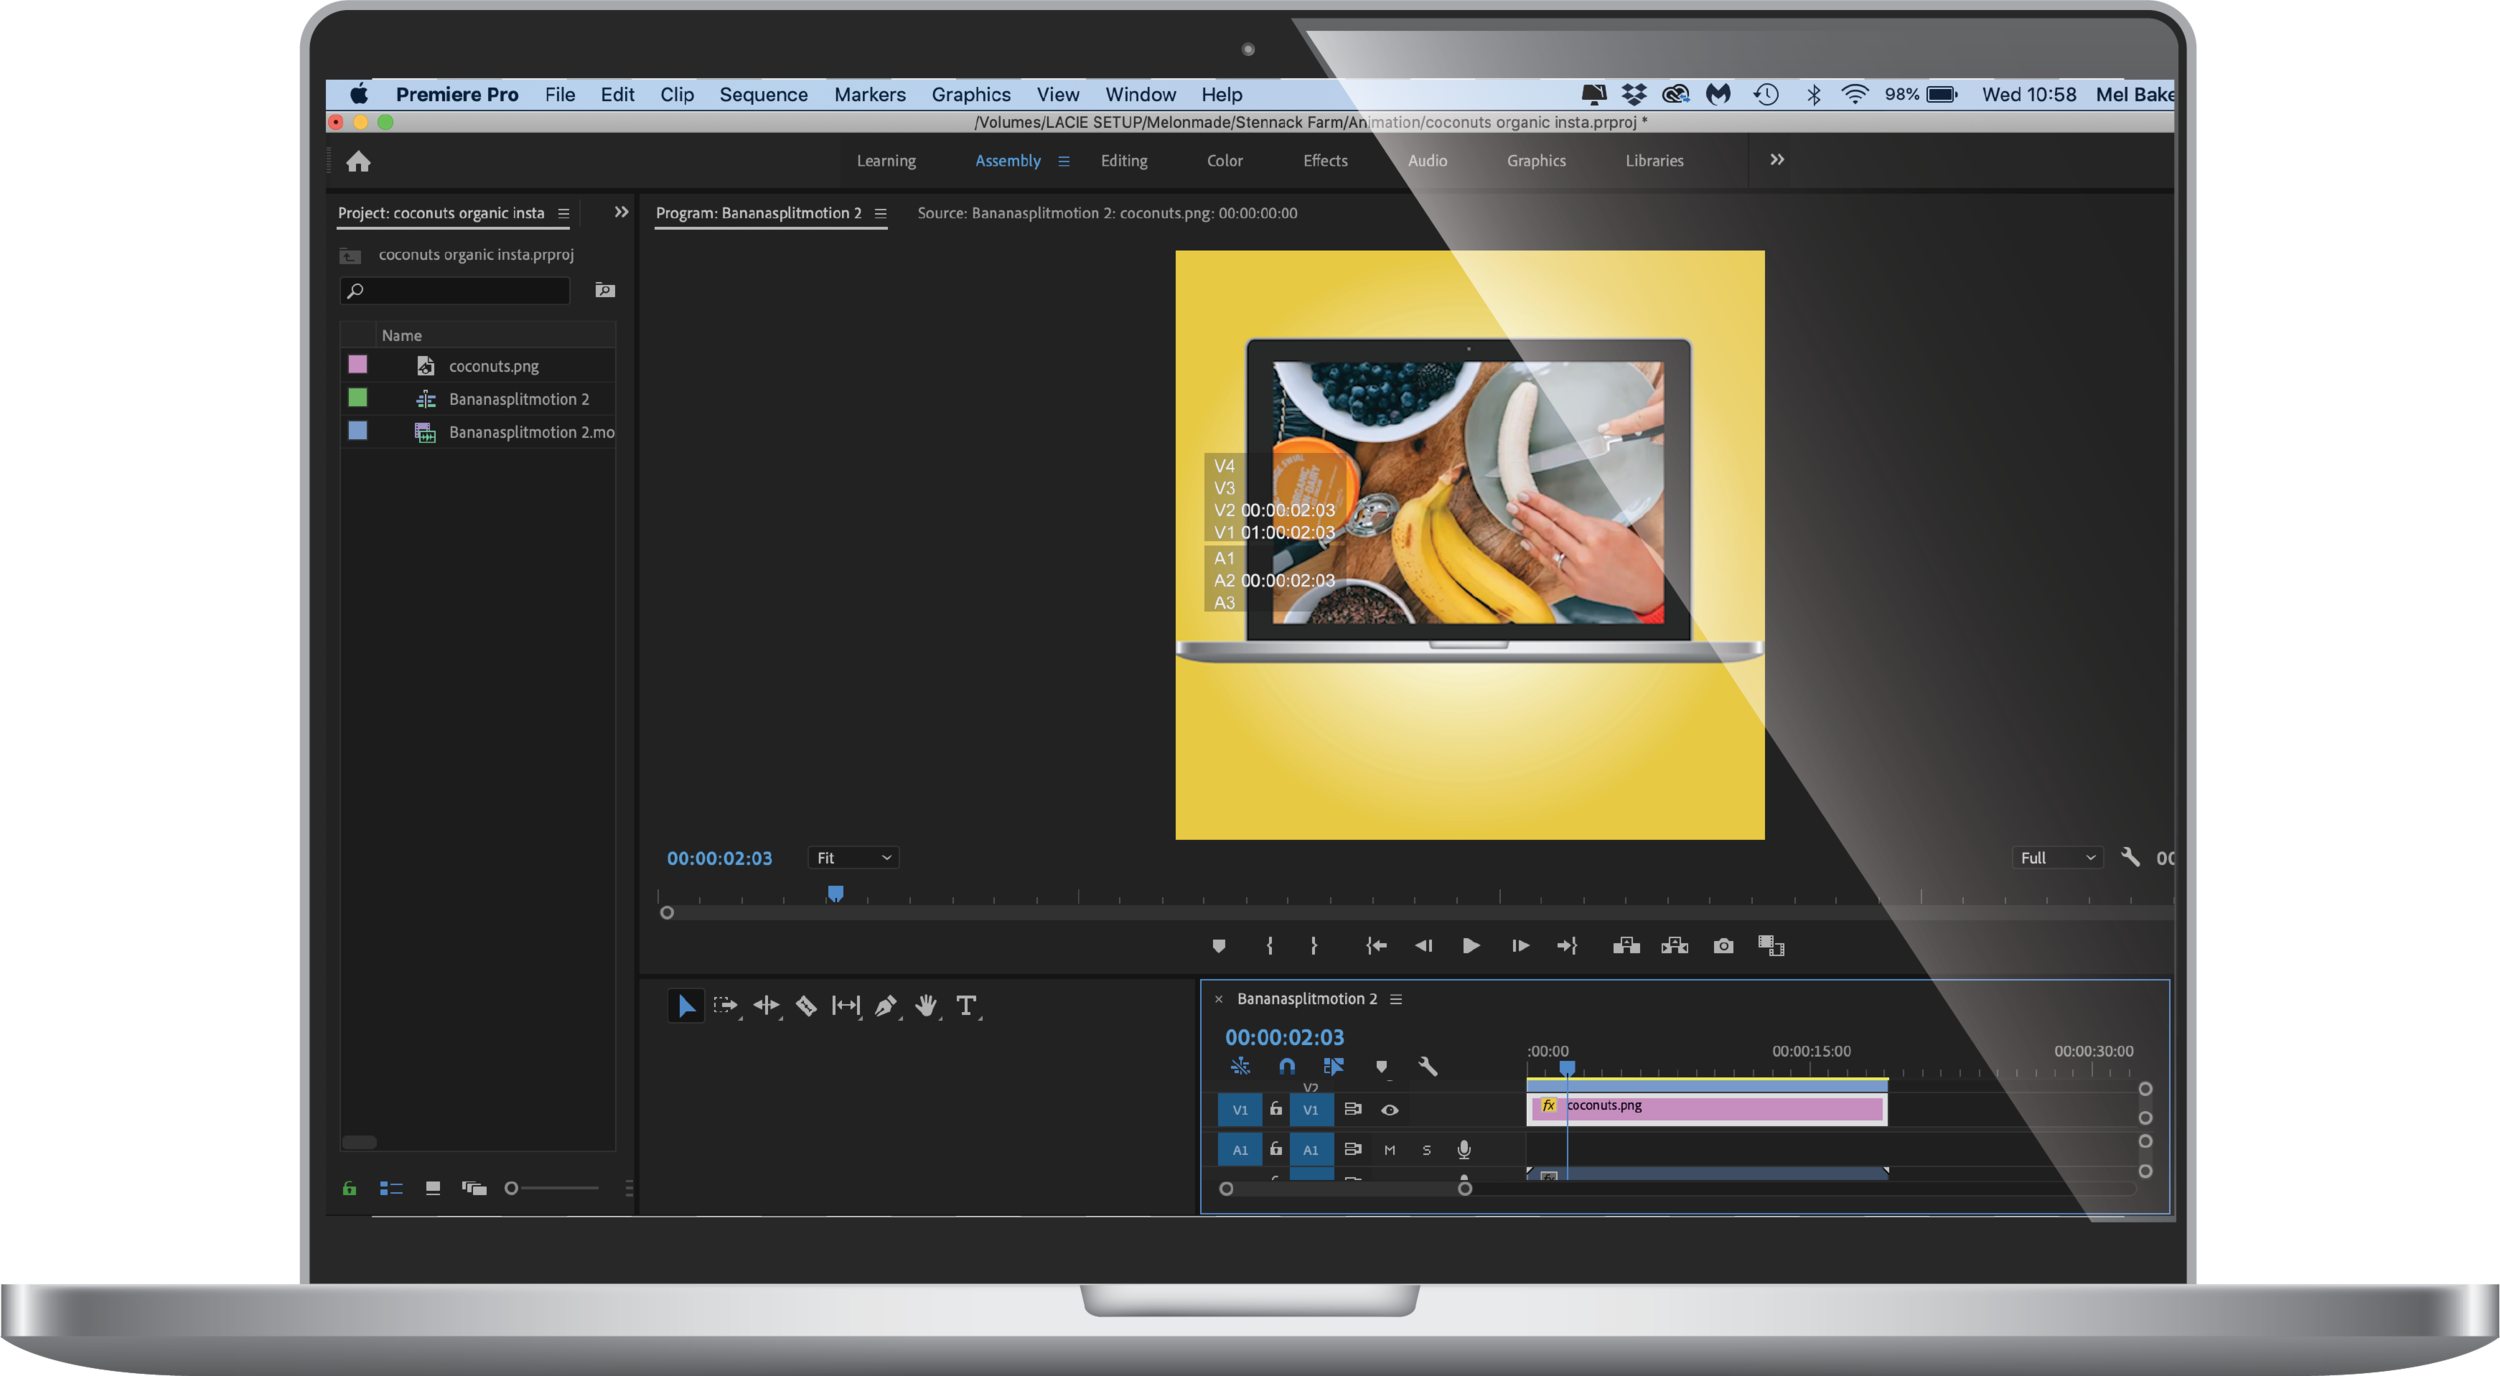The height and width of the screenshot is (1376, 2500).
Task: Click program monitor timecode 00:00:02:03
Action: point(719,858)
